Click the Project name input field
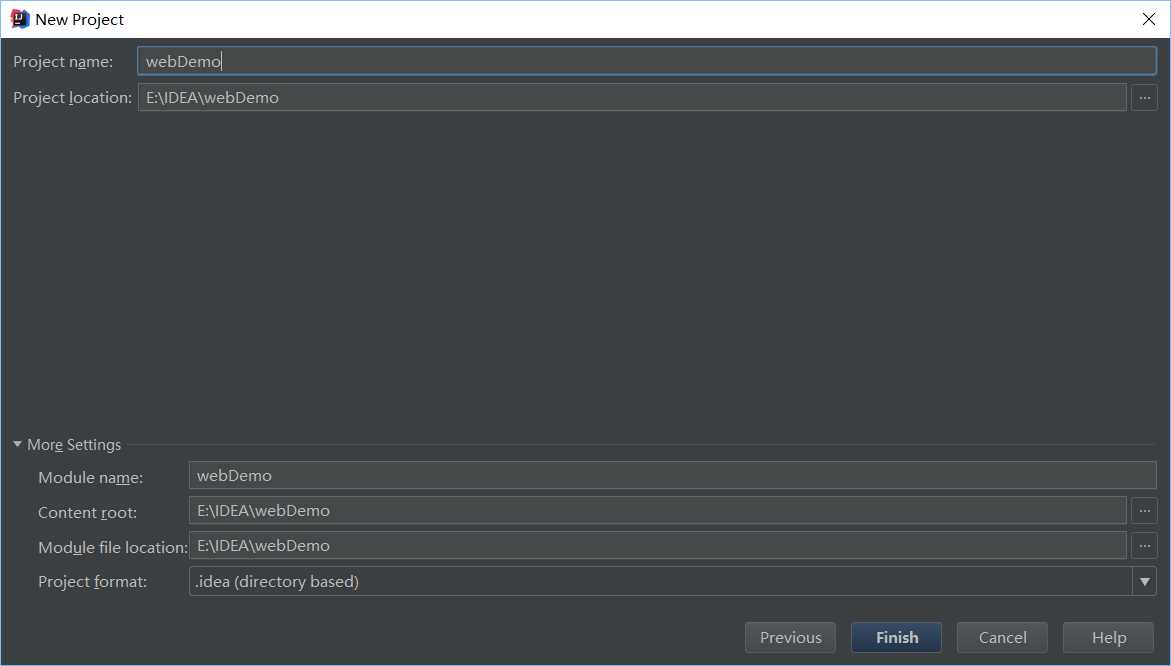 647,61
